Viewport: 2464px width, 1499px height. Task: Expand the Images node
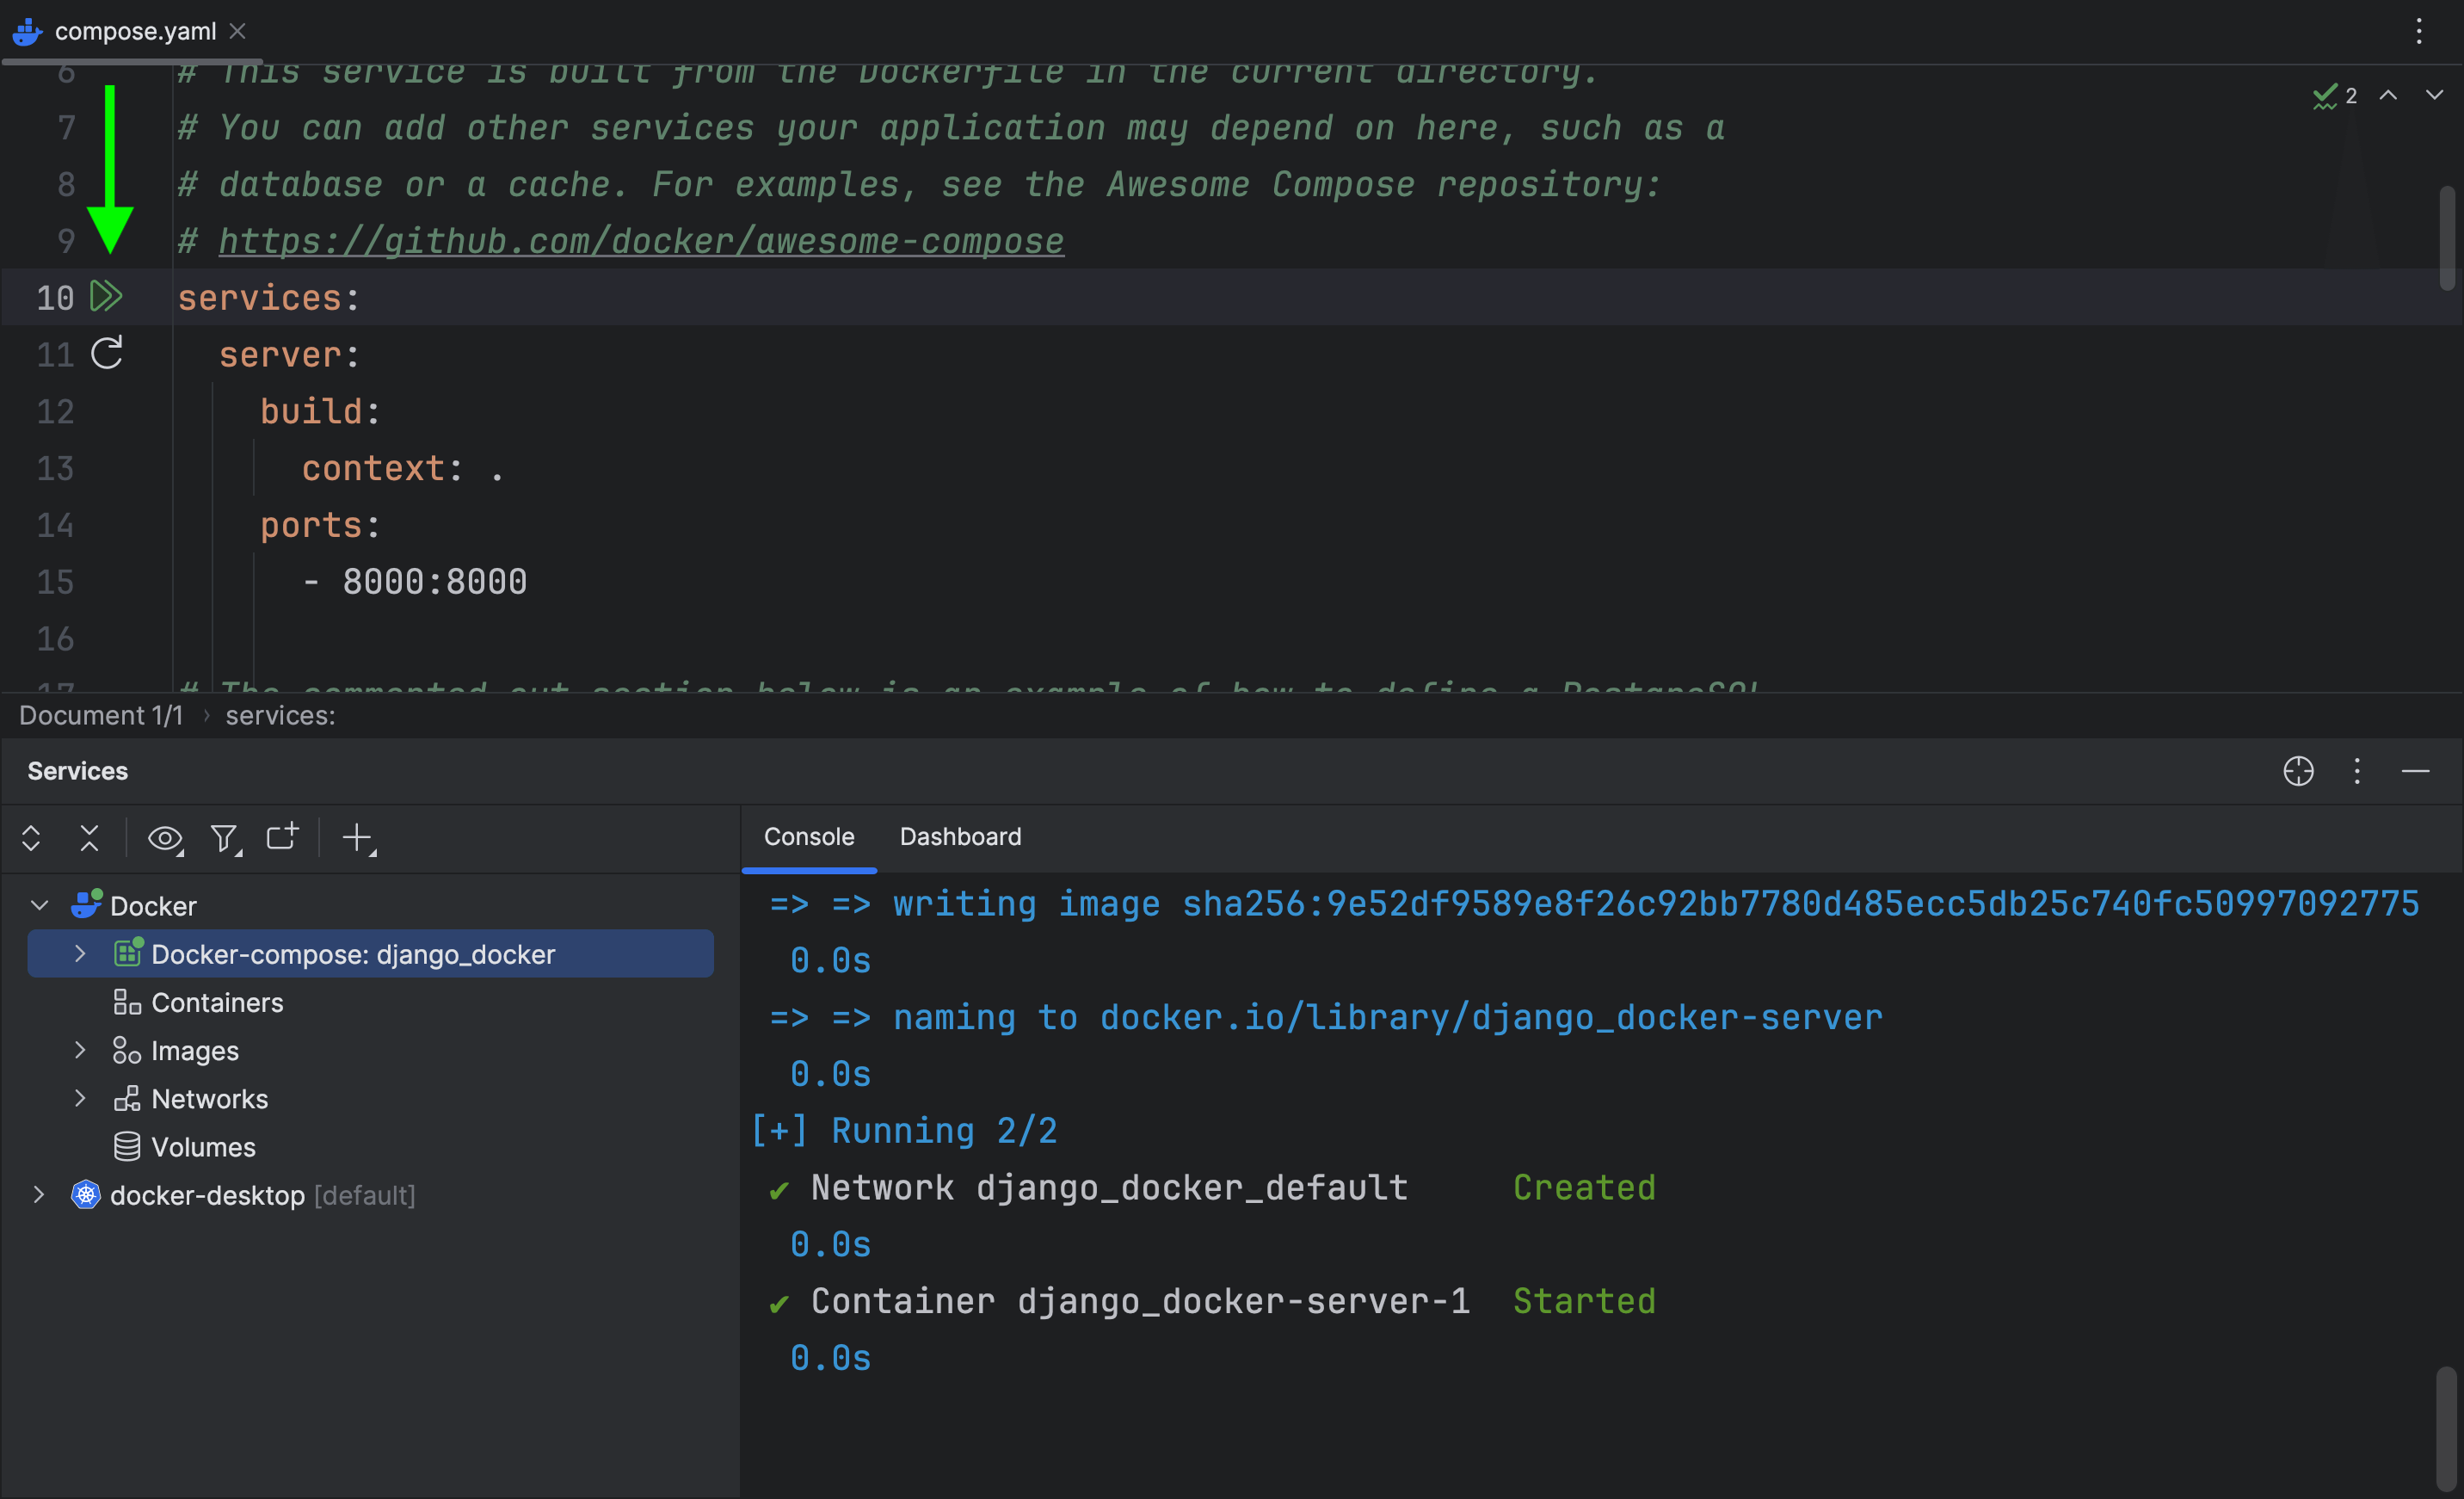(80, 1050)
